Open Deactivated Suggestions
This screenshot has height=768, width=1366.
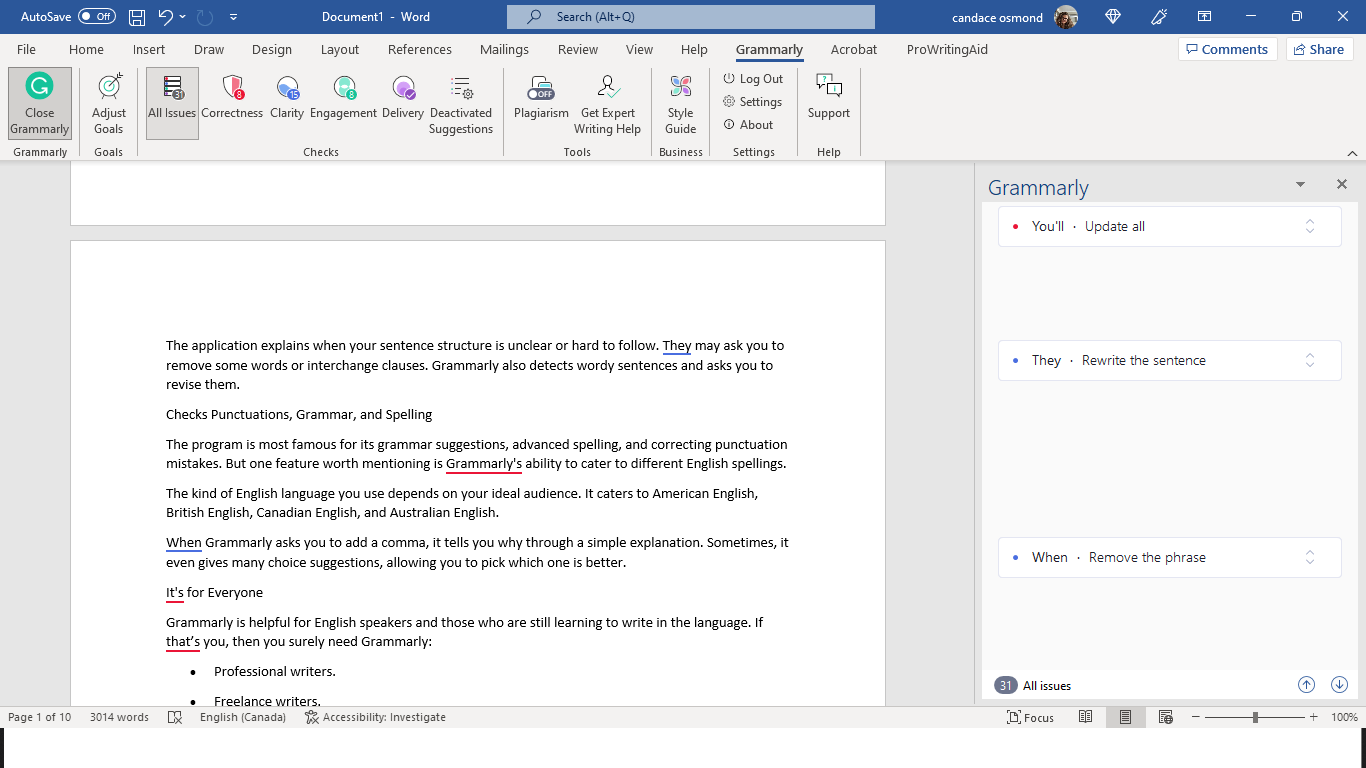click(x=461, y=102)
